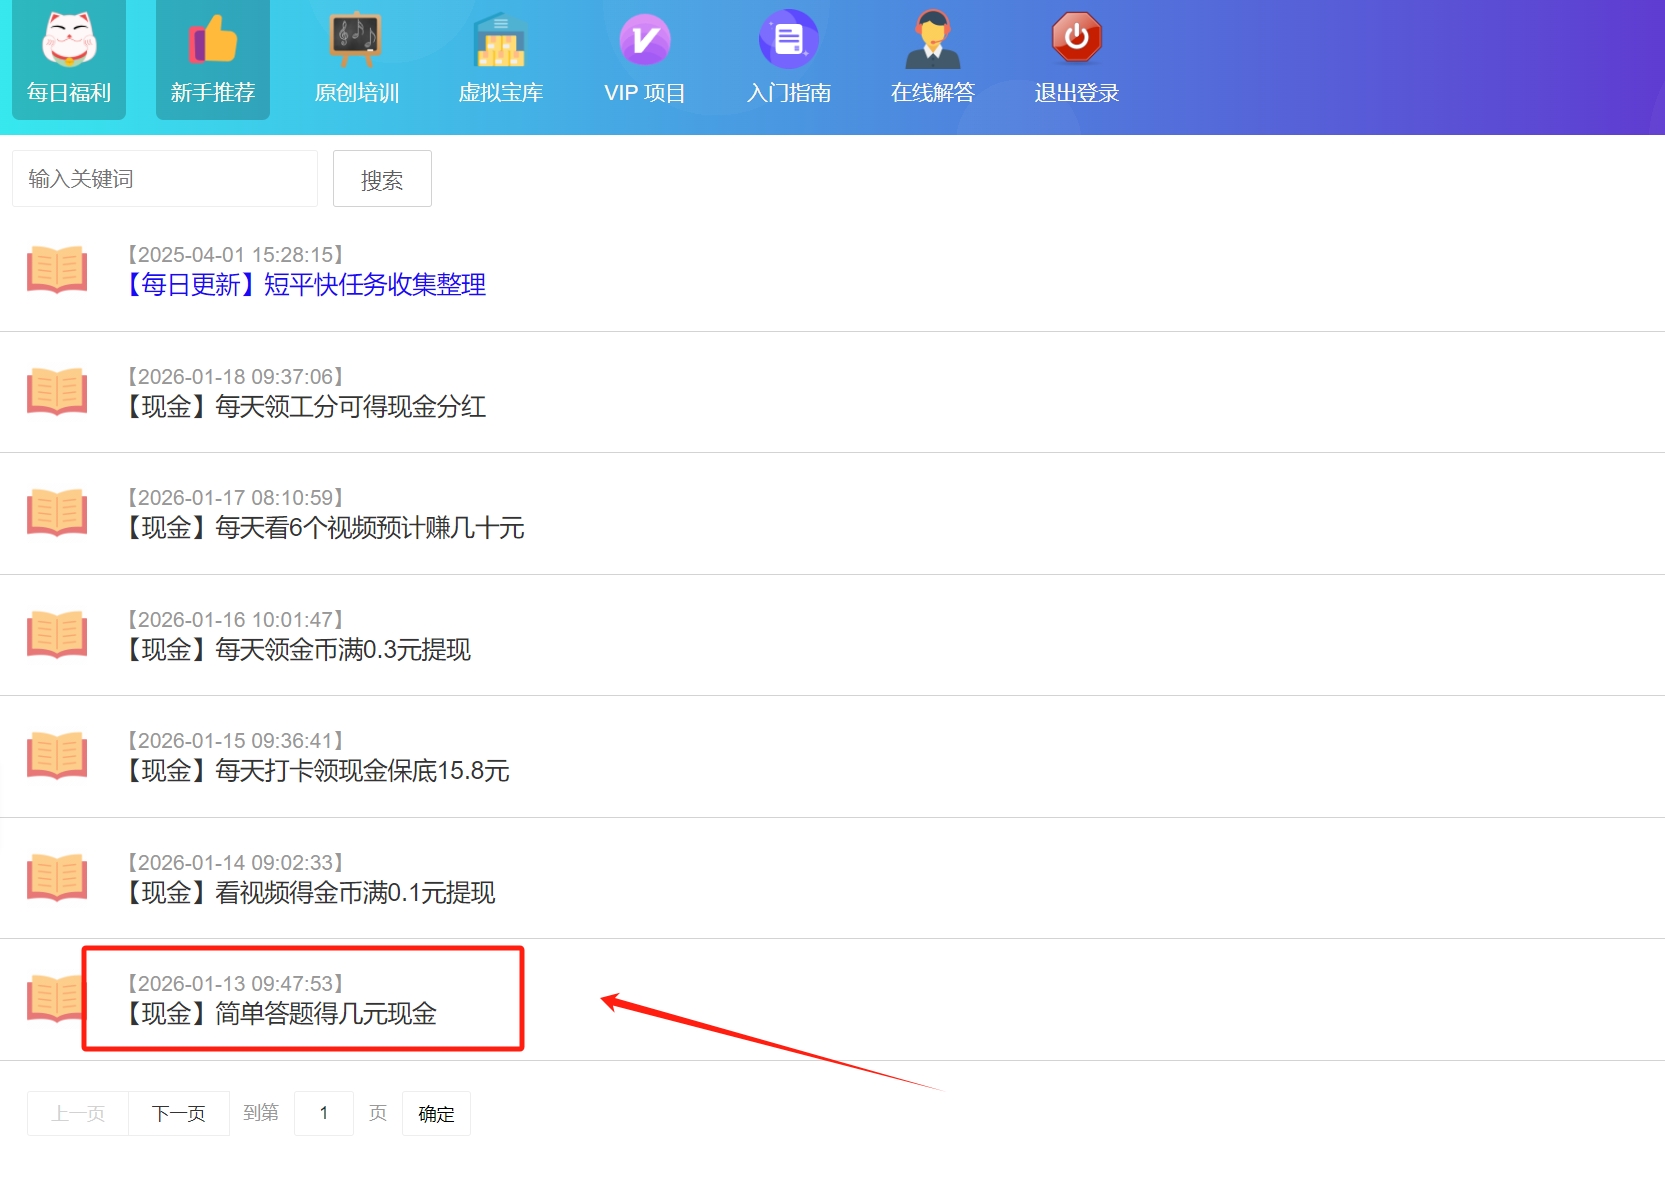
Task: Open 每天打卡领现金保底15.8元 article
Action: pyautogui.click(x=317, y=771)
